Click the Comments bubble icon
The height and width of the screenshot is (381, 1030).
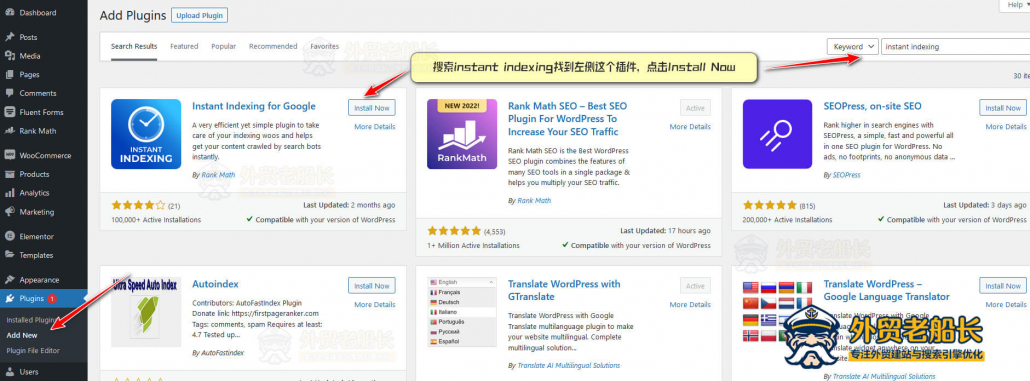[10, 93]
